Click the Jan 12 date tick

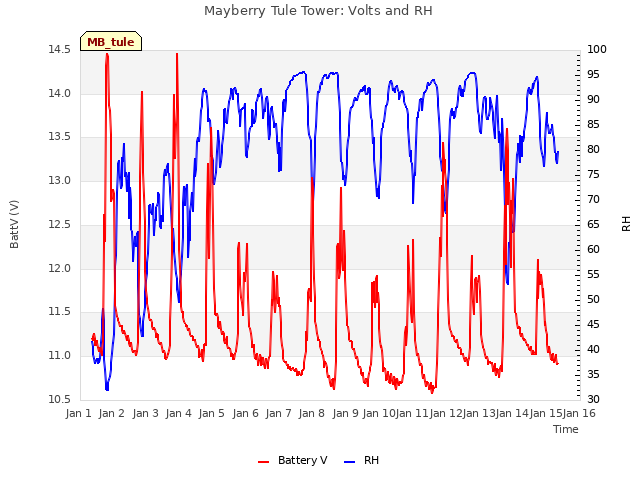coord(446,413)
